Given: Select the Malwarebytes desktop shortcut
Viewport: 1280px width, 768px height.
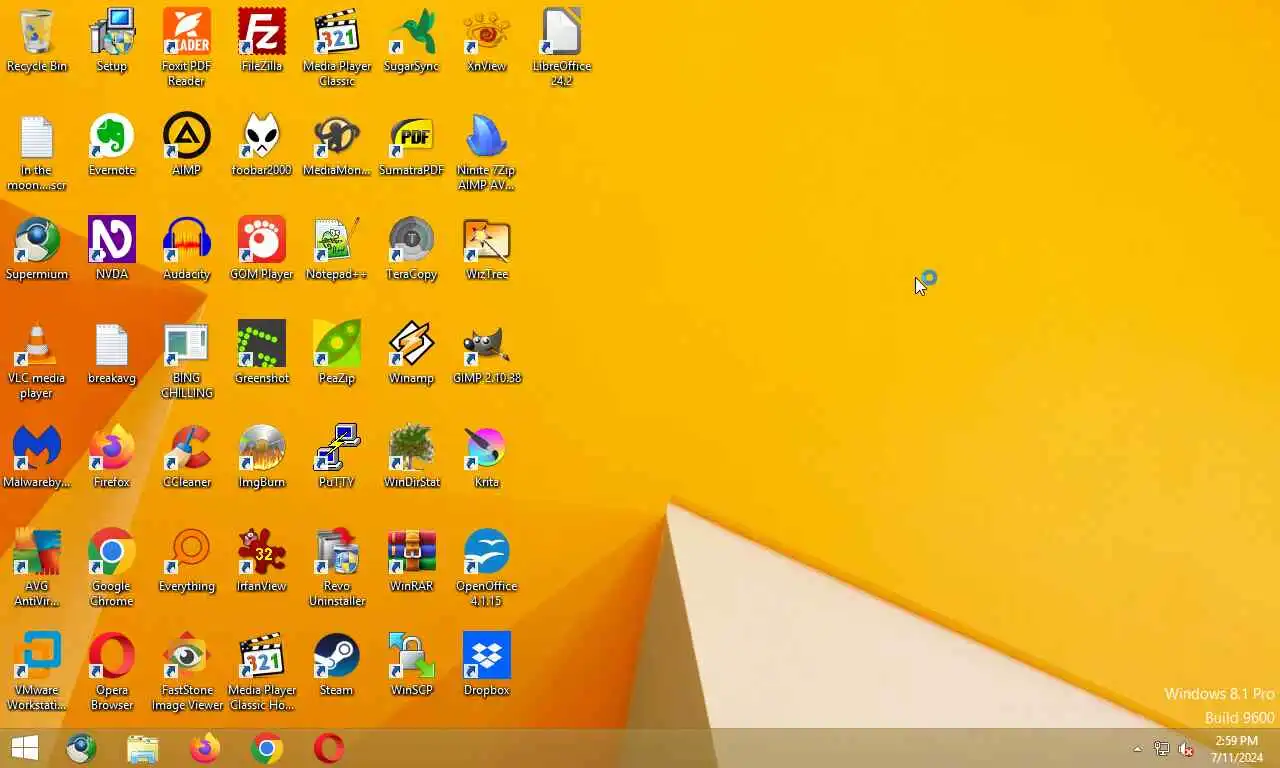Looking at the screenshot, I should click(37, 457).
